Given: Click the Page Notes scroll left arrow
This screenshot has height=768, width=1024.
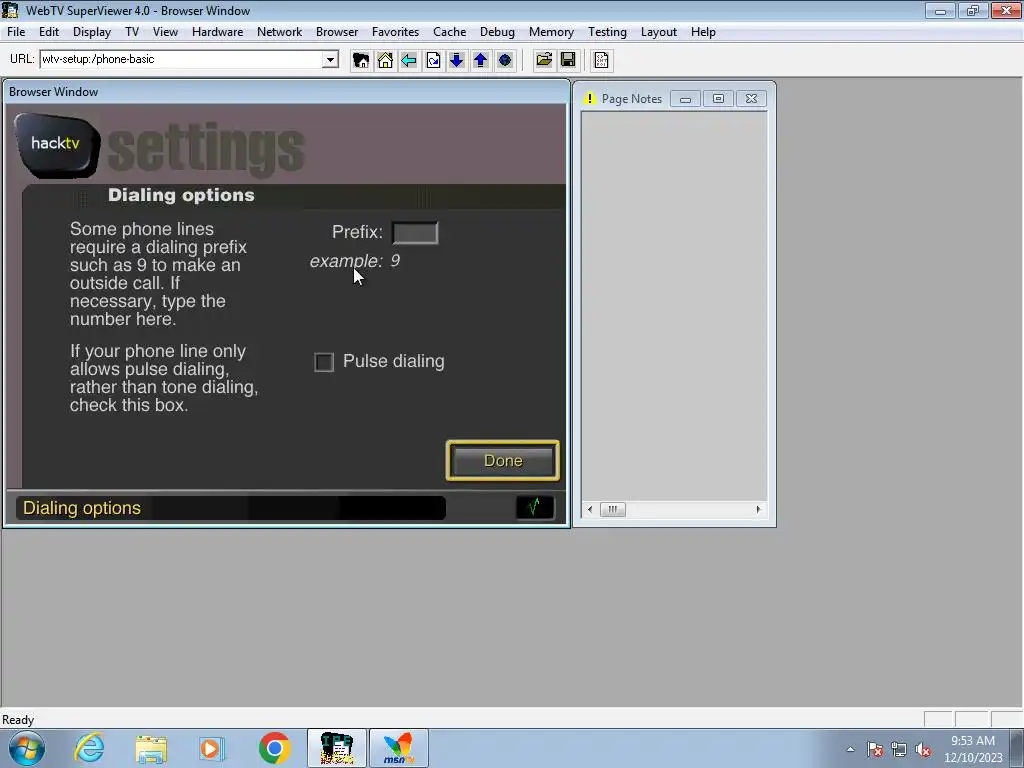Looking at the screenshot, I should coord(590,509).
